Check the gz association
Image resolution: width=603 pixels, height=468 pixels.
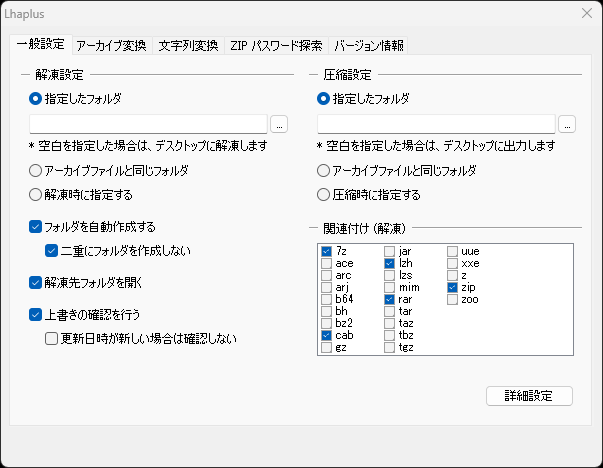click(326, 347)
